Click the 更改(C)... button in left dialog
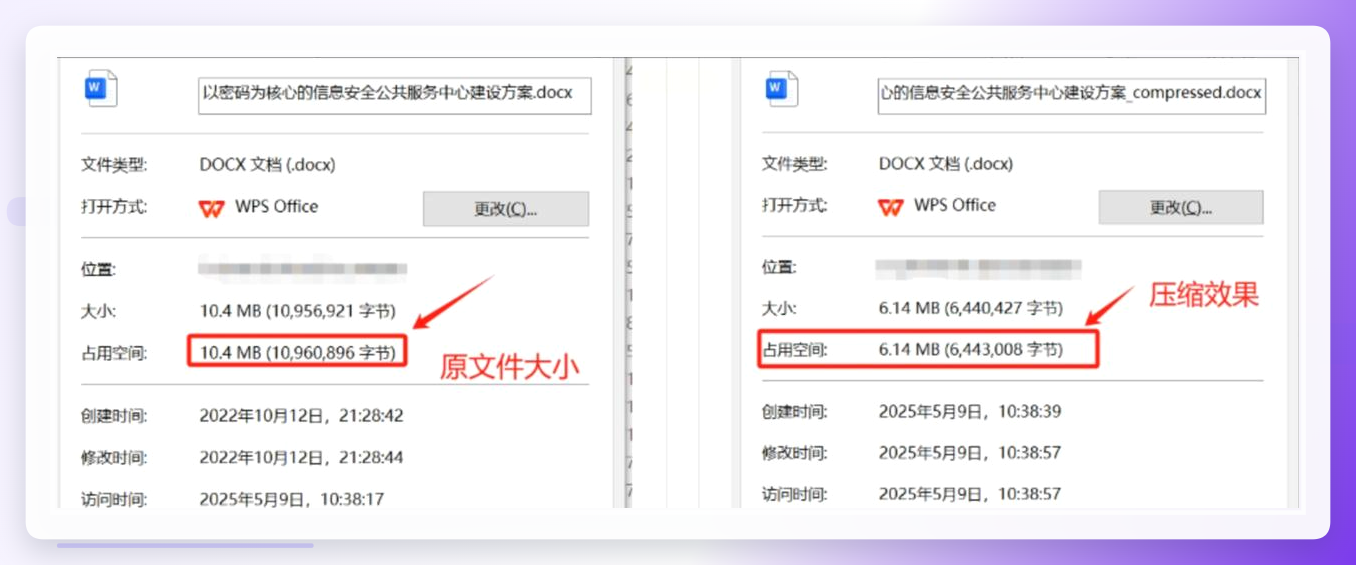The height and width of the screenshot is (565, 1356). point(506,209)
